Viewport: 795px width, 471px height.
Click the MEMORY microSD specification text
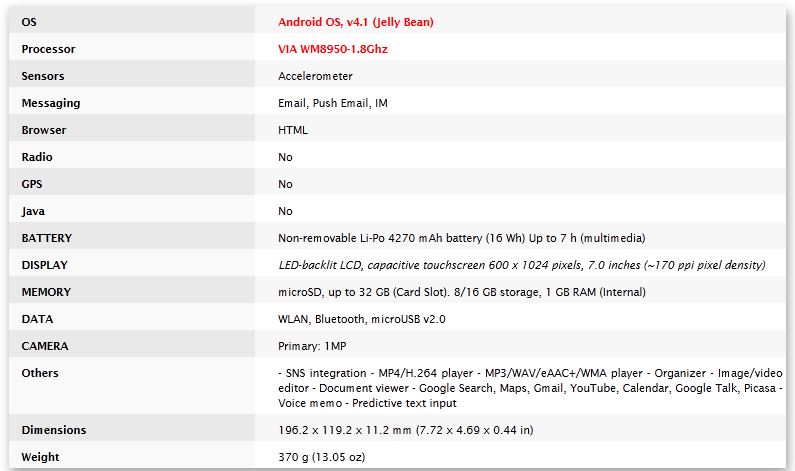point(461,292)
